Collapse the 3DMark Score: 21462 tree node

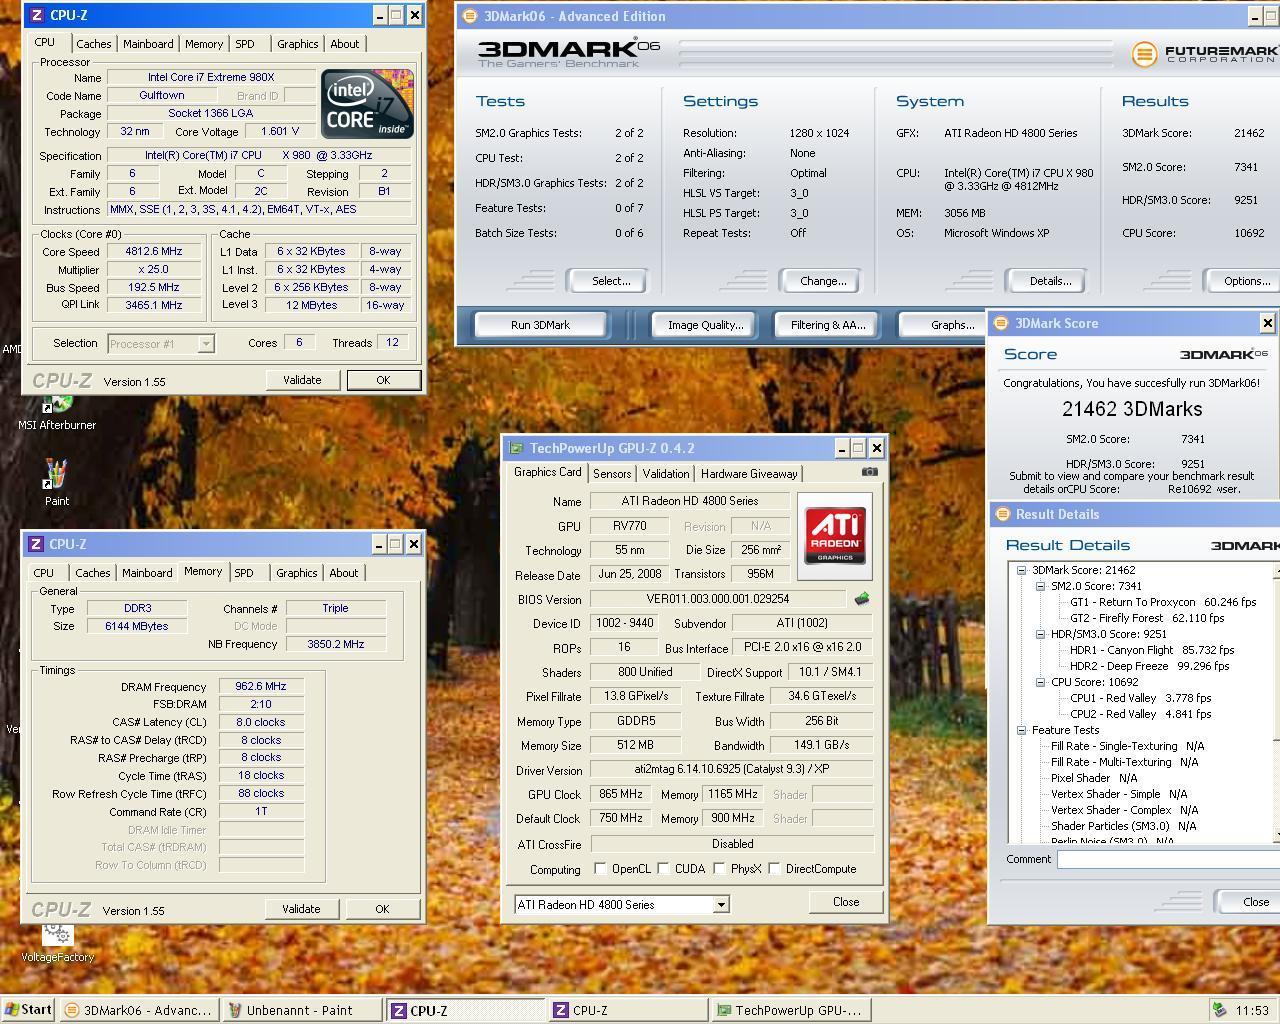click(1022, 570)
